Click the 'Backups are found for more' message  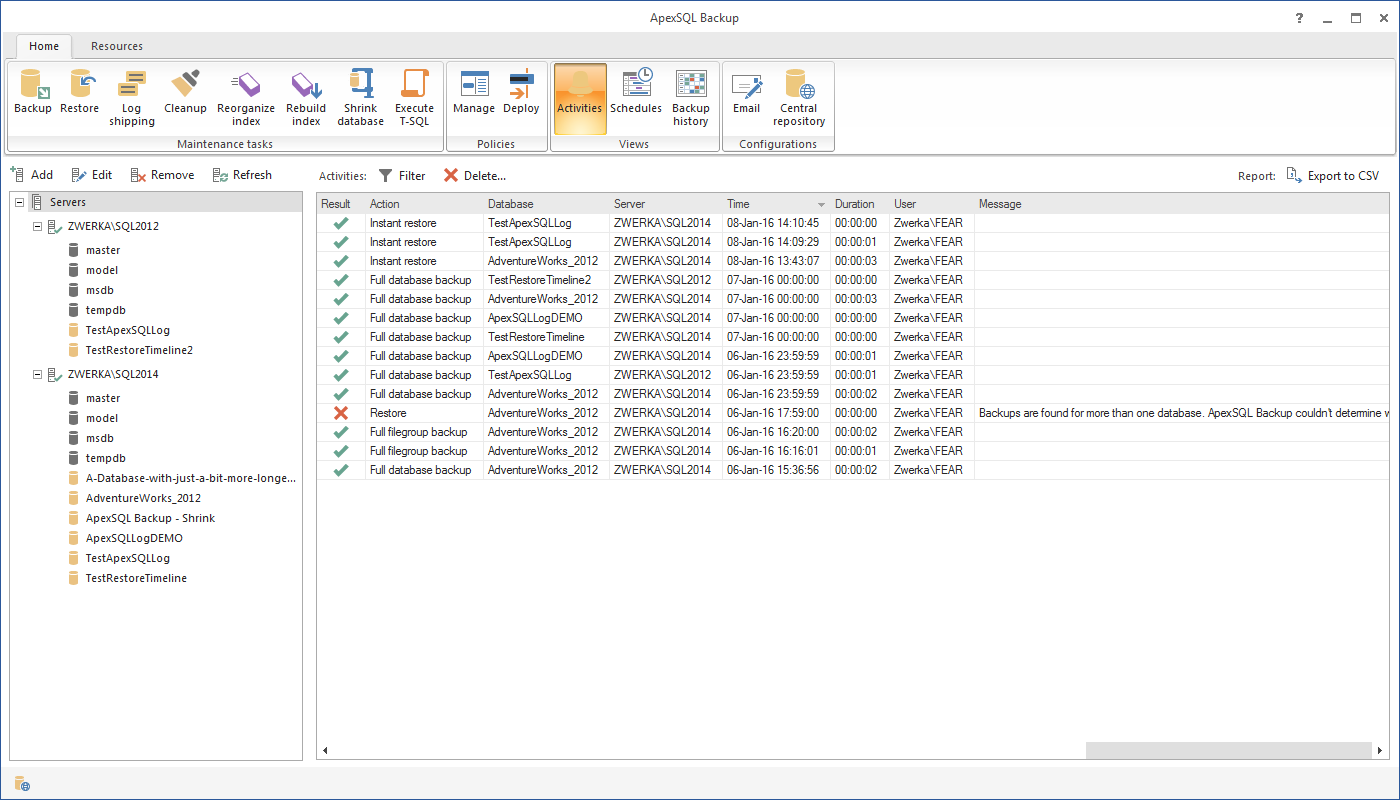[x=1184, y=413]
